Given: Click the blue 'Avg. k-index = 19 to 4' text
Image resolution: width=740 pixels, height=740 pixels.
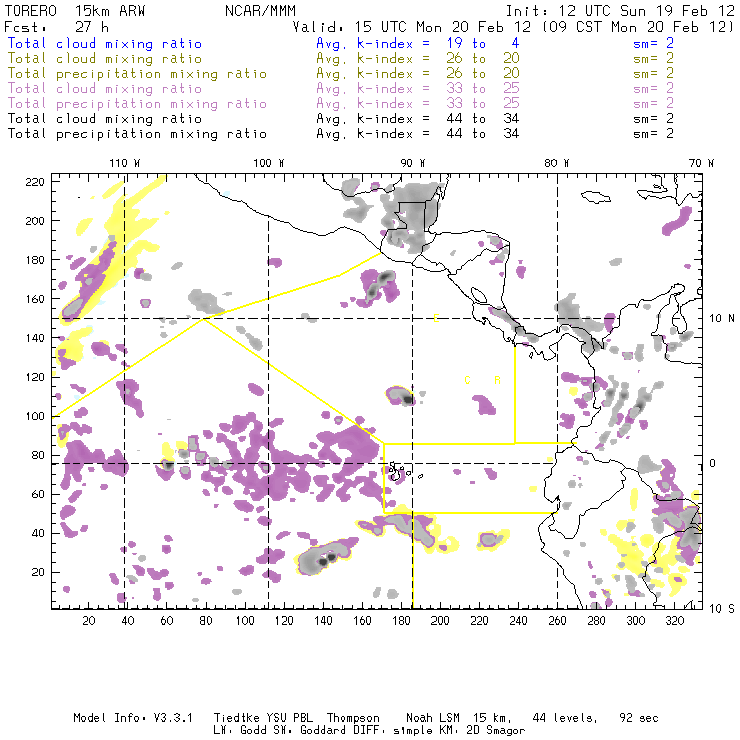Looking at the screenshot, I should (x=418, y=44).
